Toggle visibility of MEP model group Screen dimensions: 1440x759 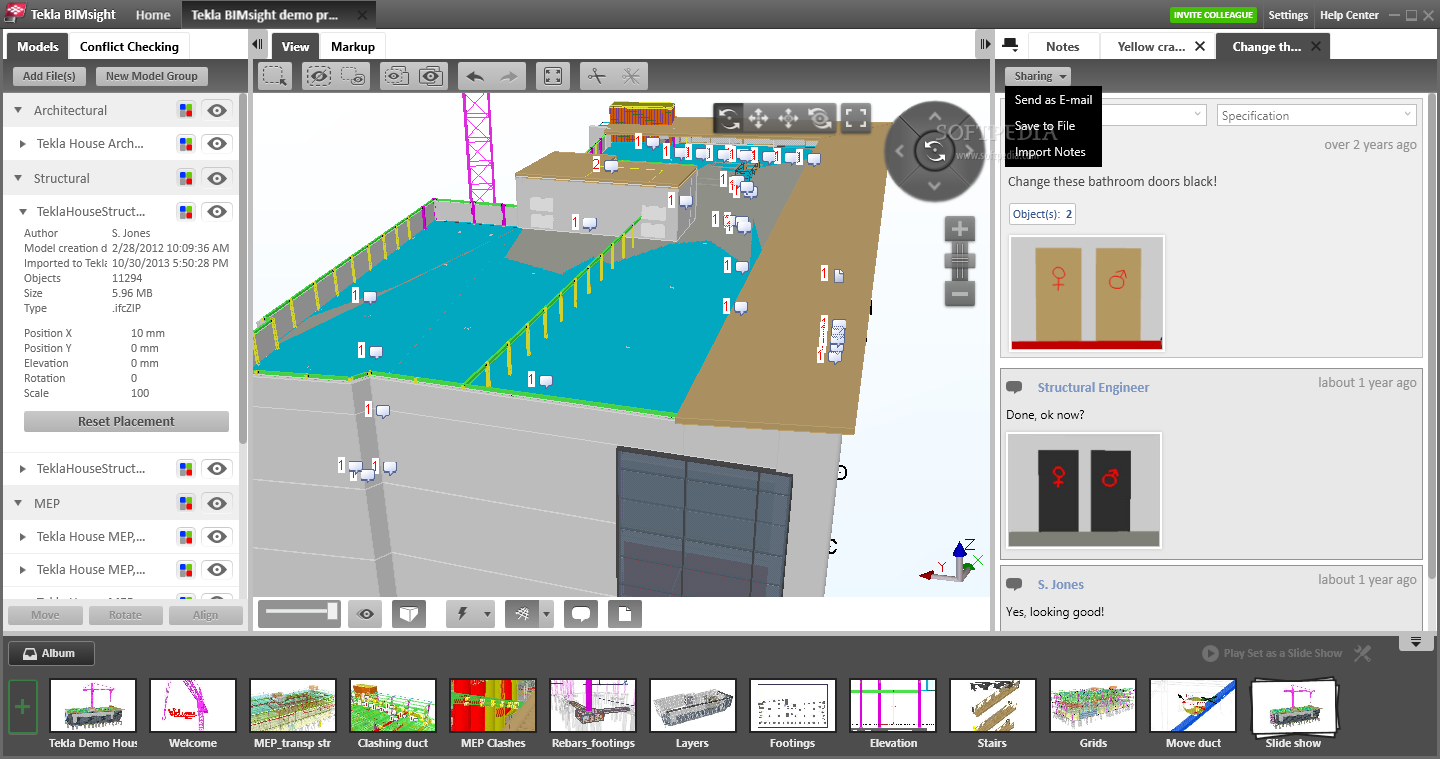(217, 503)
